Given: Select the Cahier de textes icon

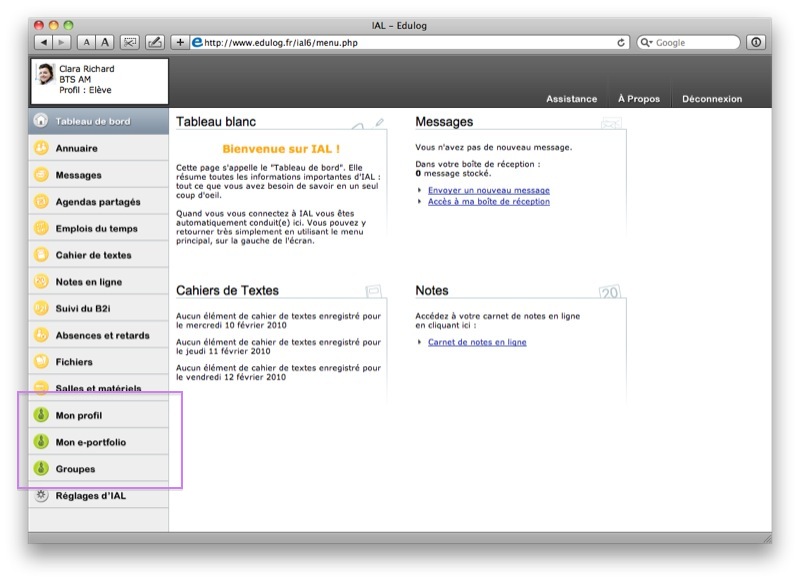Looking at the screenshot, I should tap(41, 255).
